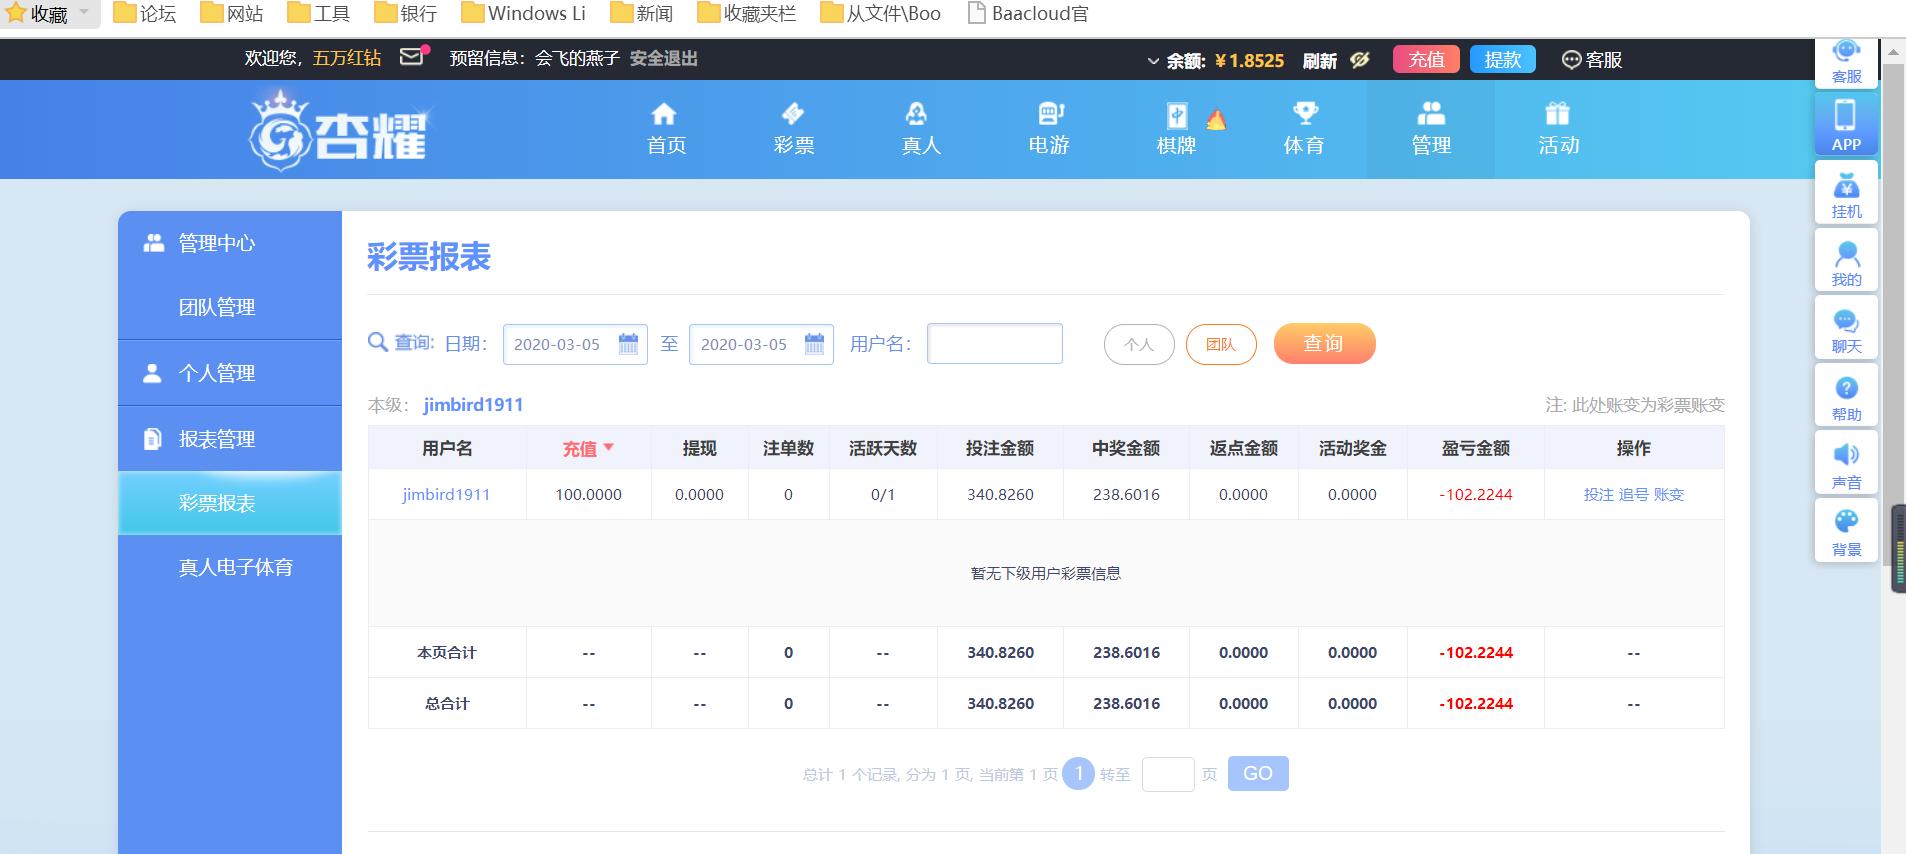The width and height of the screenshot is (1906, 854).
Task: Open 真人电子体育 in the sidebar
Action: 235,567
